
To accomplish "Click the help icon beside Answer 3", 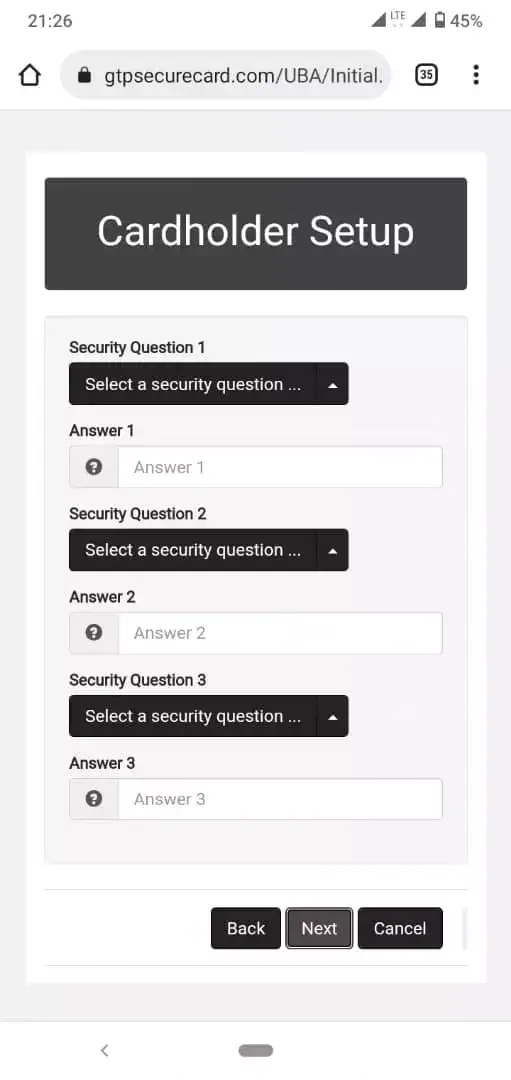I will click(x=94, y=799).
